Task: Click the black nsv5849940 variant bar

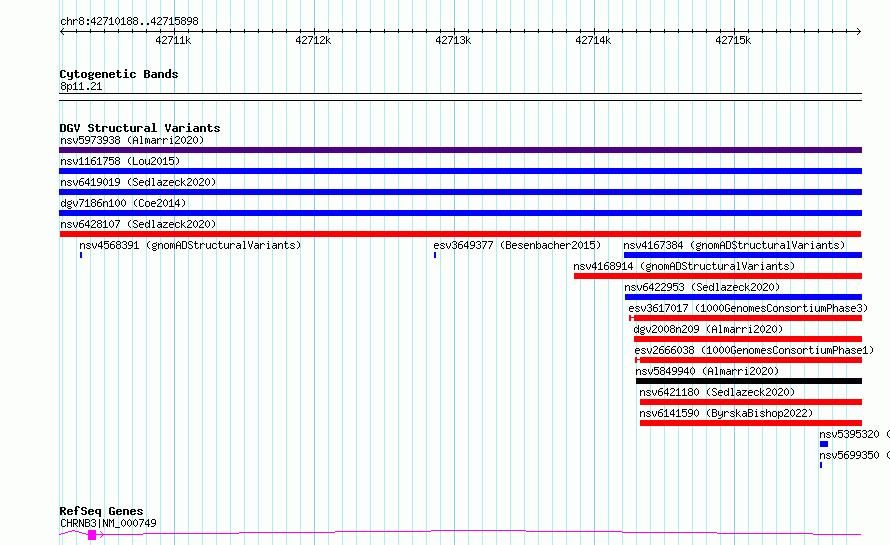Action: (x=749, y=381)
